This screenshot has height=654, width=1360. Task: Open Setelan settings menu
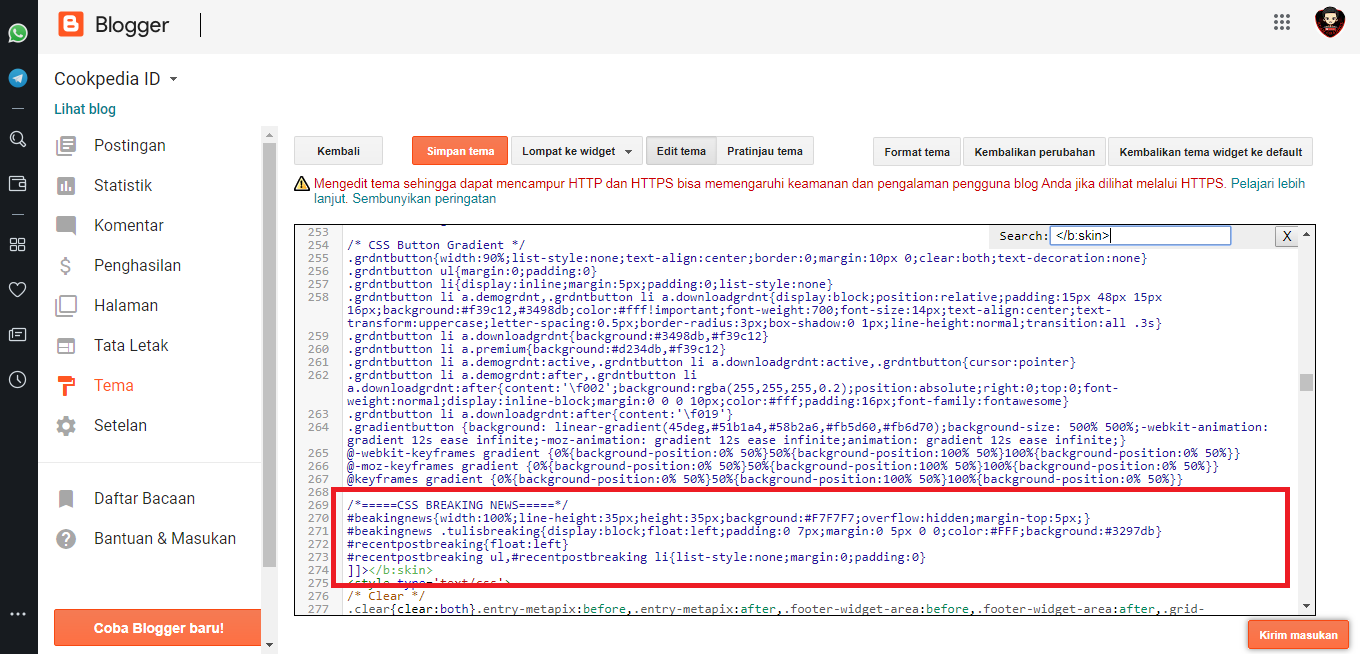tap(120, 426)
